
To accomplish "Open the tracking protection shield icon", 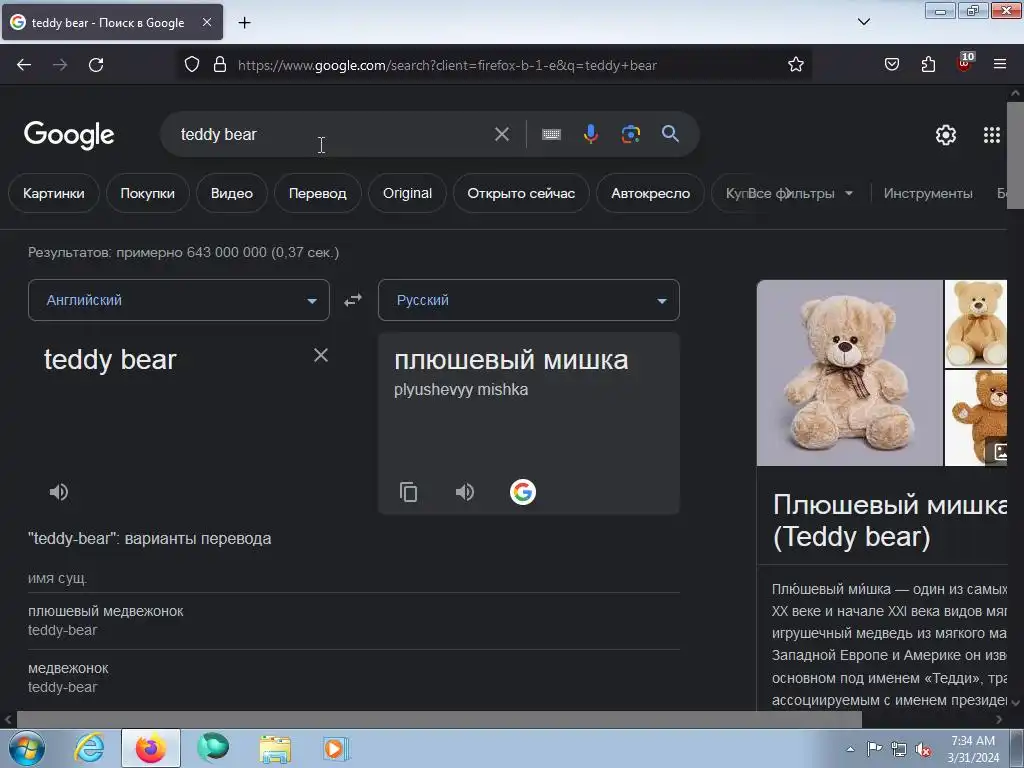I will tap(191, 65).
